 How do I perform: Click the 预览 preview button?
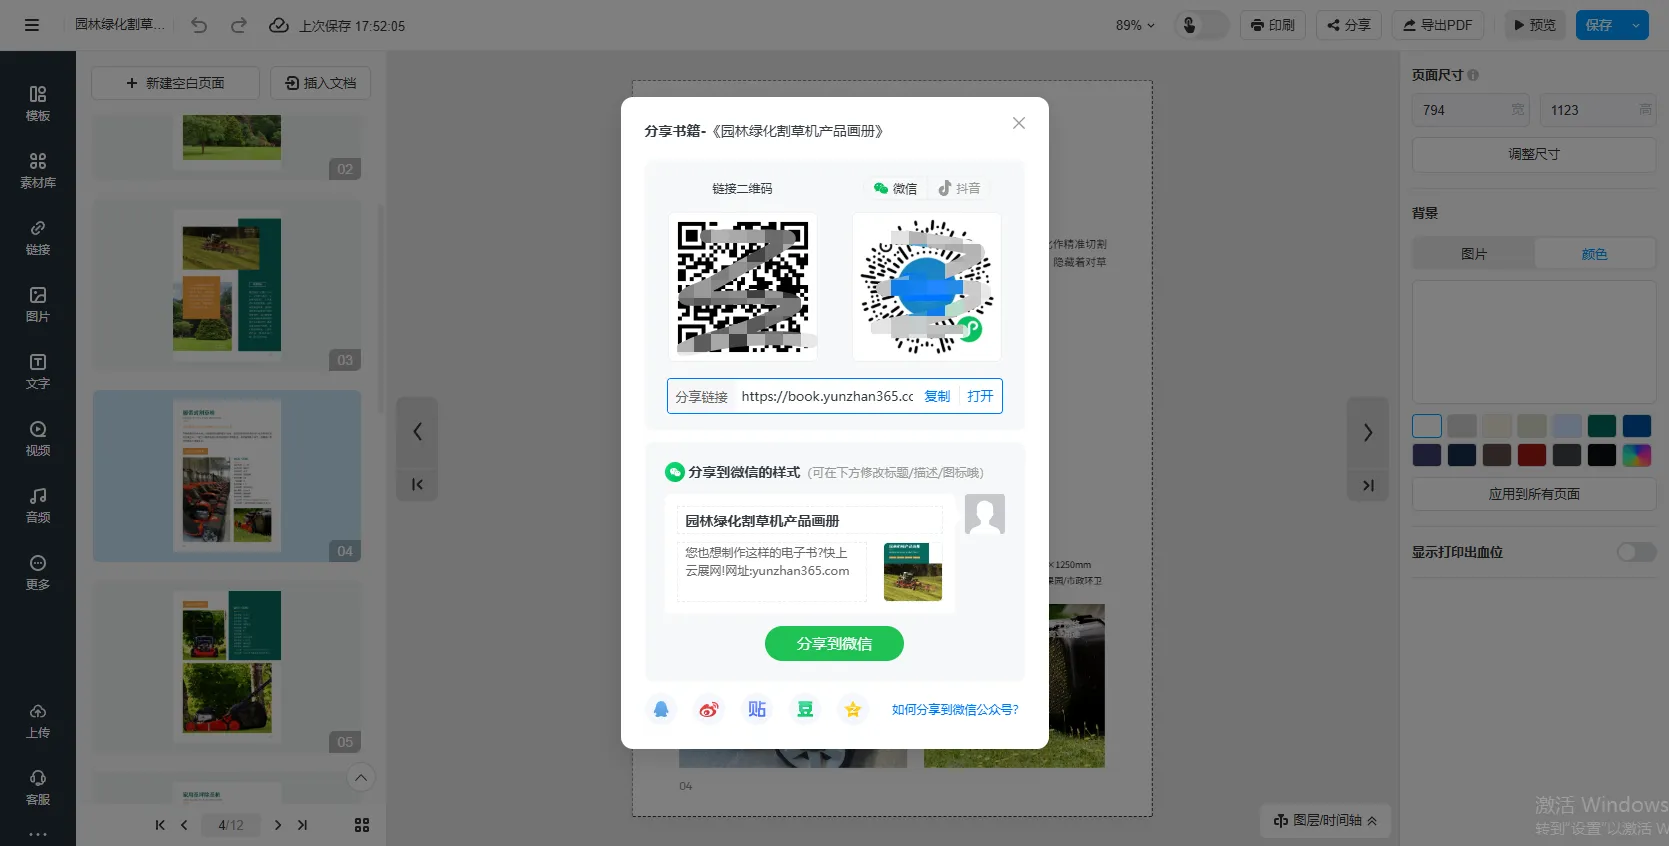click(1535, 25)
